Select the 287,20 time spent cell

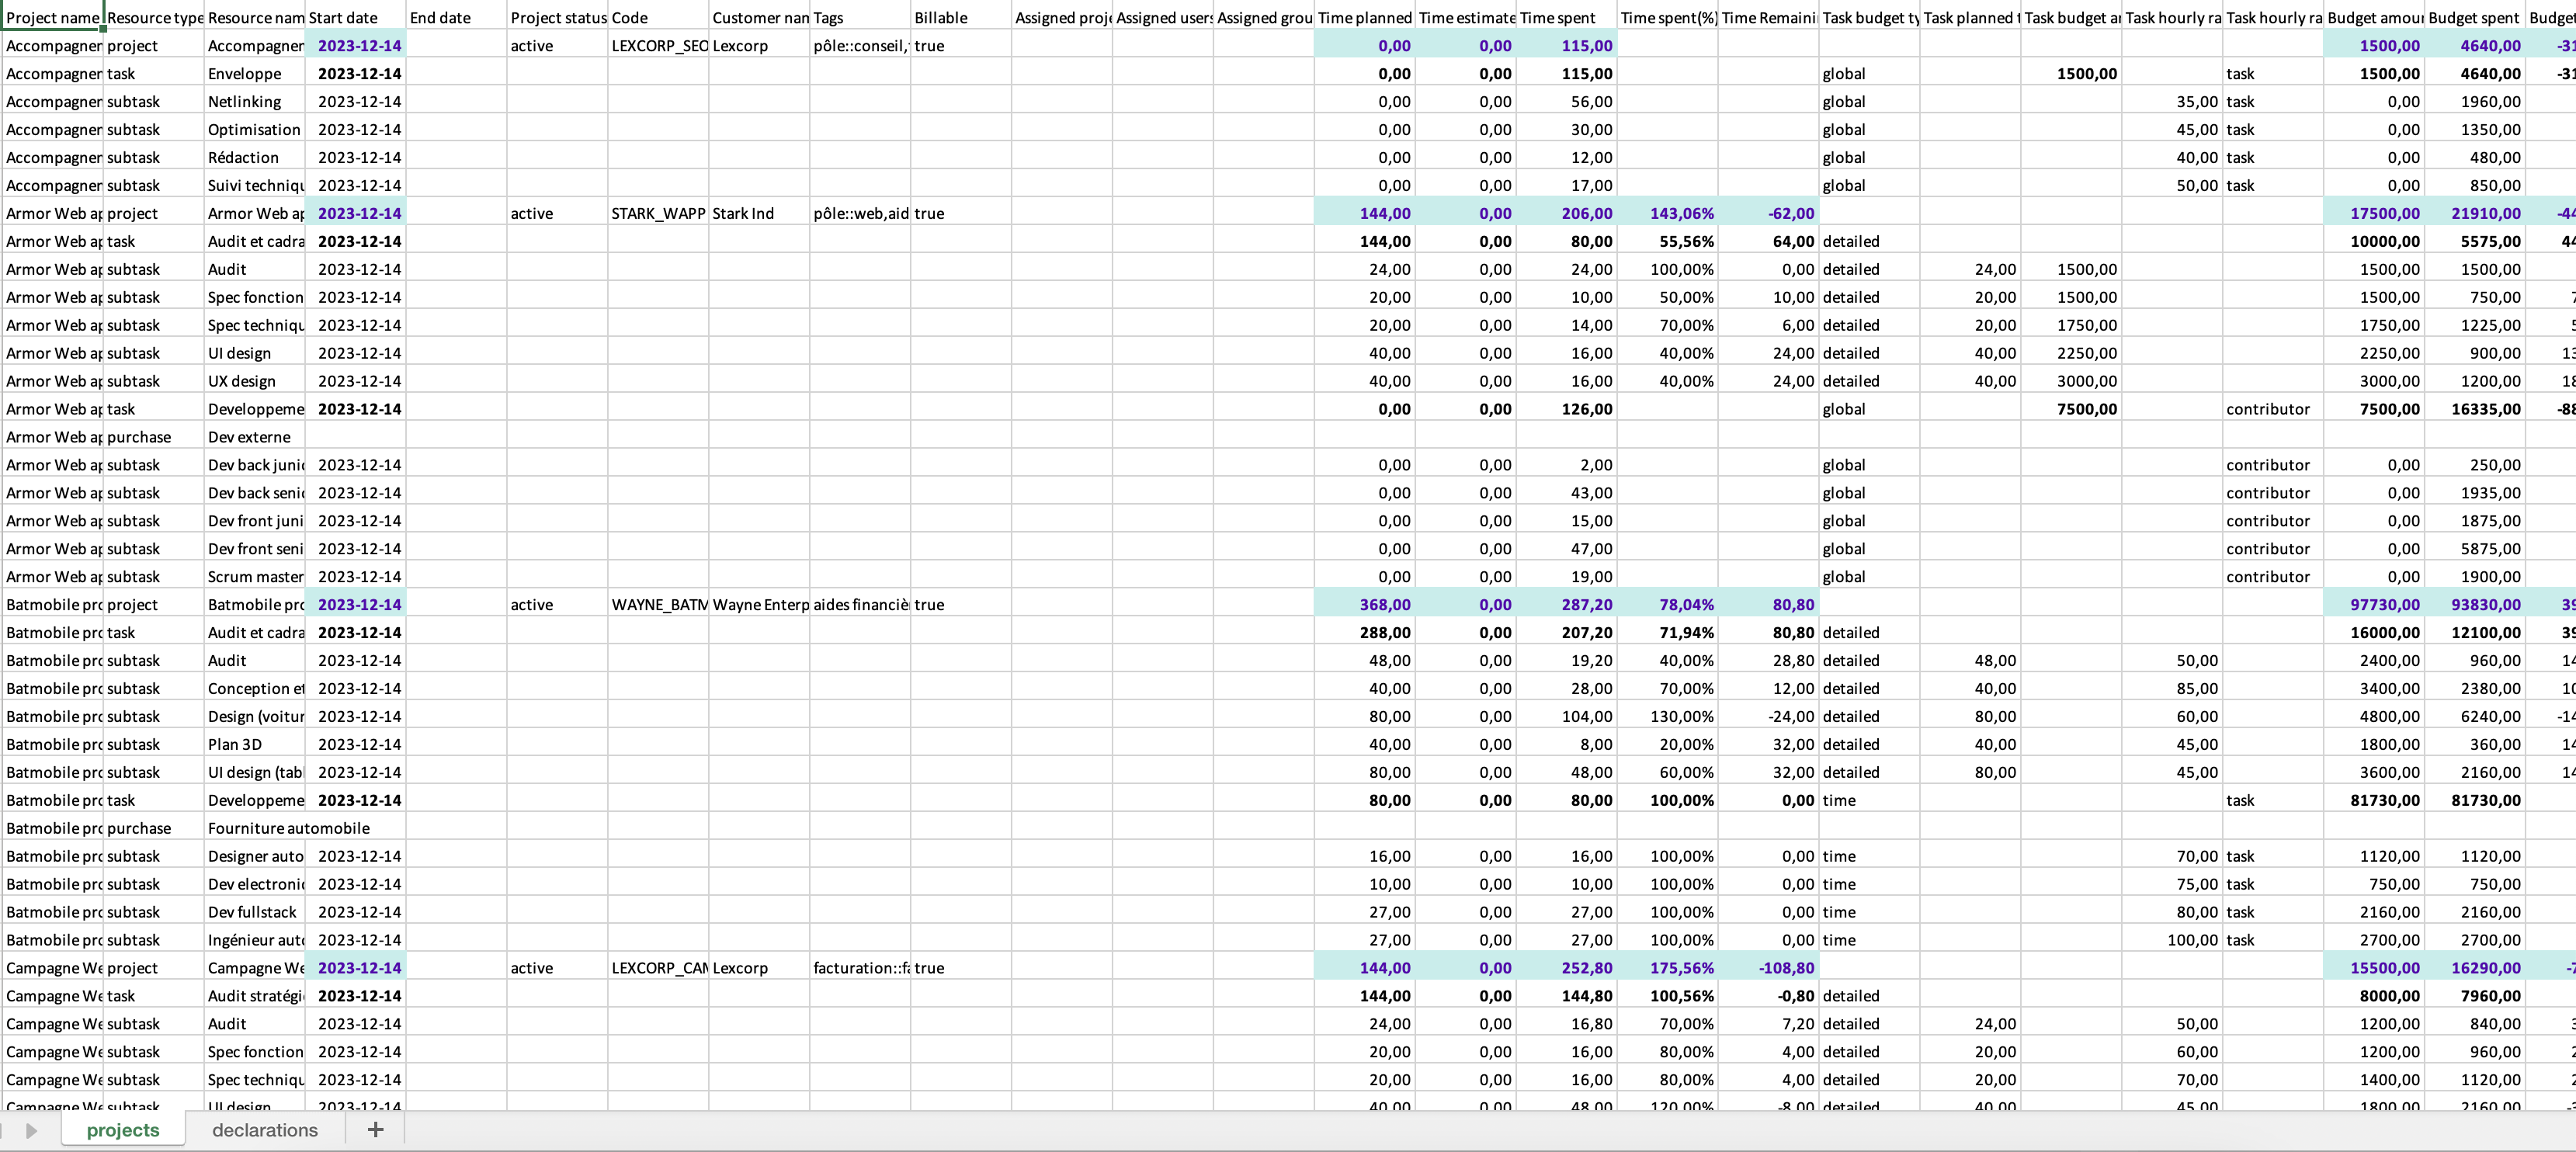(1566, 604)
